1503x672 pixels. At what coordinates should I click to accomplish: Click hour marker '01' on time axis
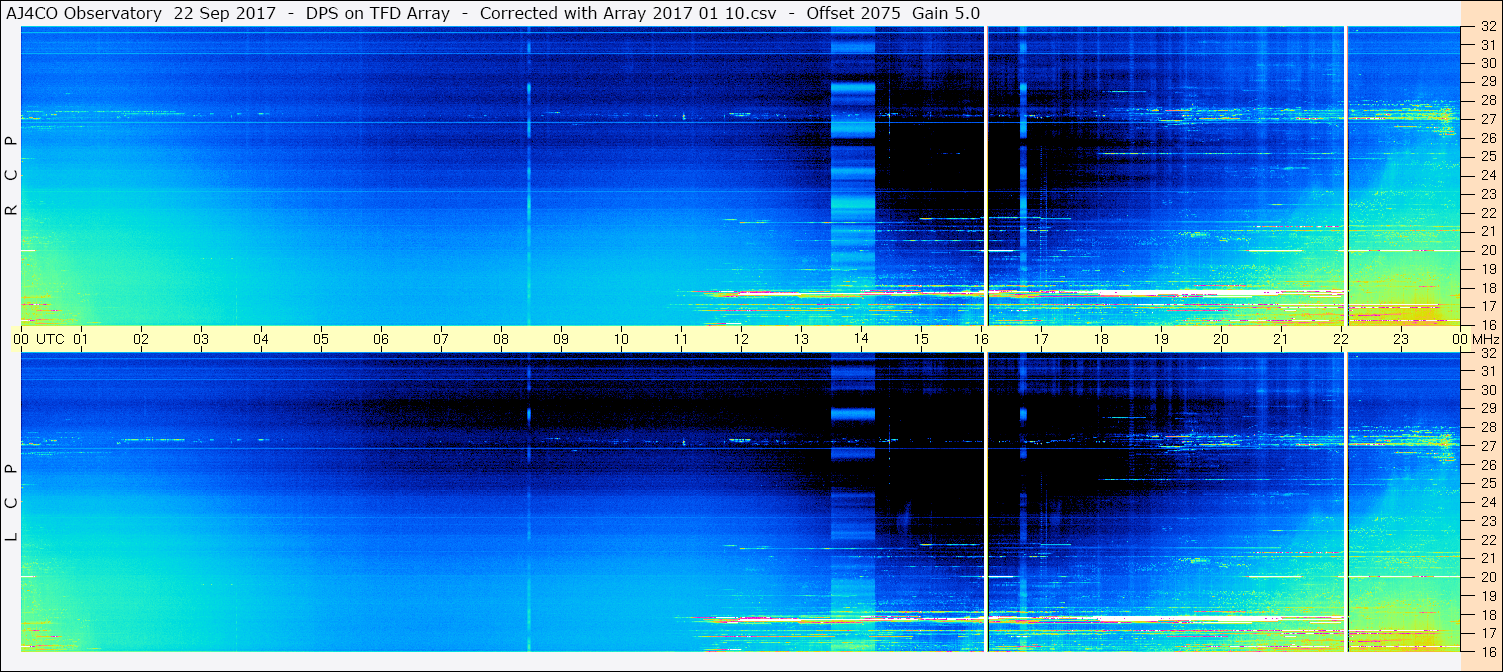click(x=81, y=339)
